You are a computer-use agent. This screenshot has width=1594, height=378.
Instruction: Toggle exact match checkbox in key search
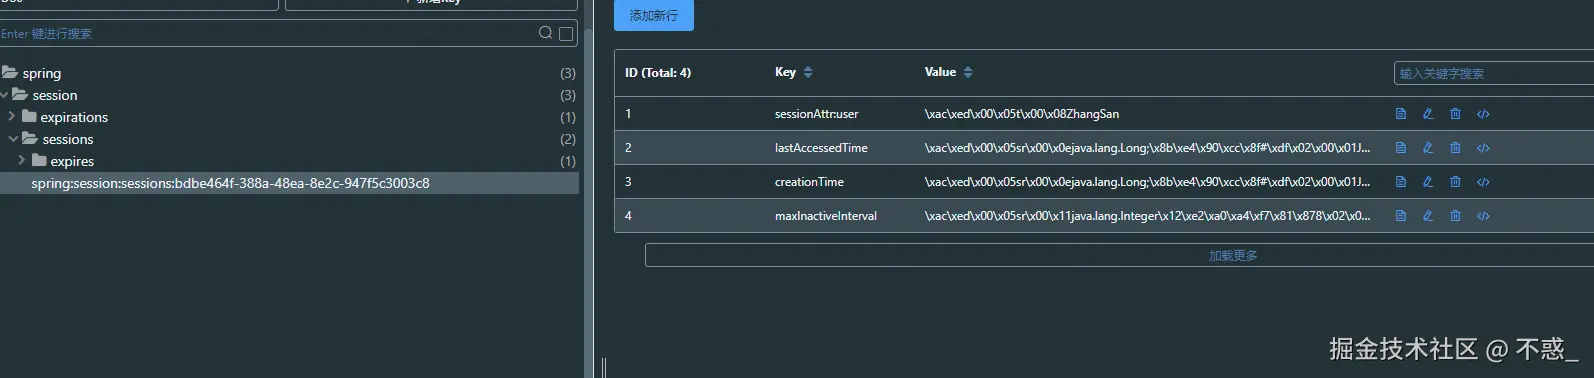point(566,34)
